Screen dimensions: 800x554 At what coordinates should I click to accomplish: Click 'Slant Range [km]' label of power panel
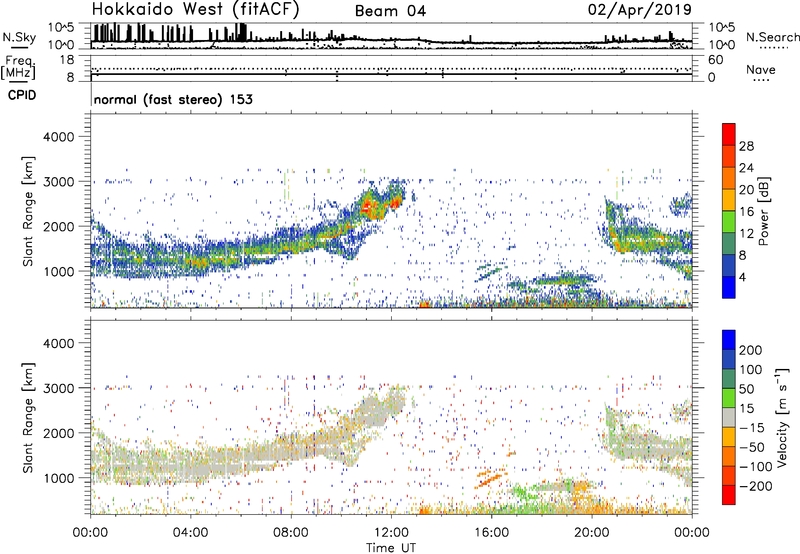pos(28,211)
